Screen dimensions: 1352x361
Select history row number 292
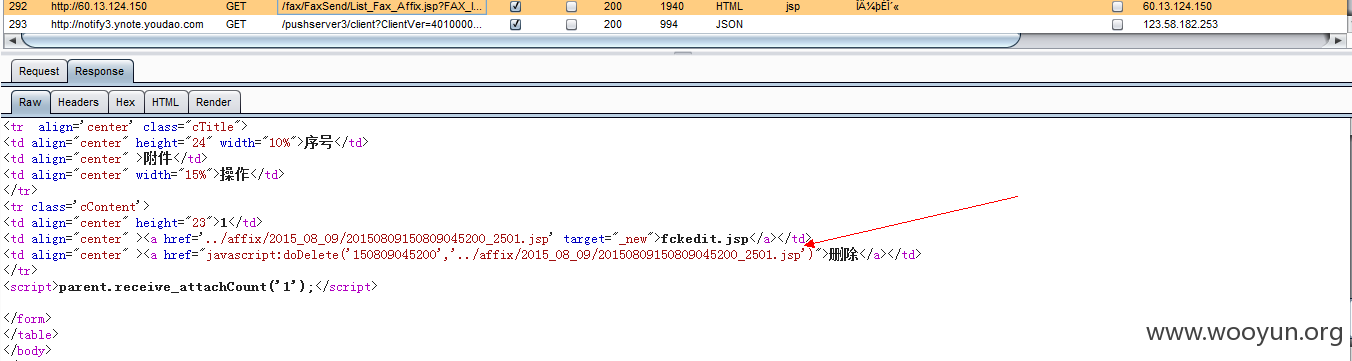click(17, 7)
